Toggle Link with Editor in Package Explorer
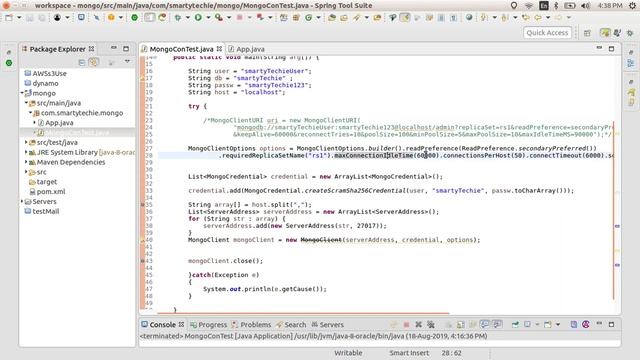640x360 pixels. [94, 62]
